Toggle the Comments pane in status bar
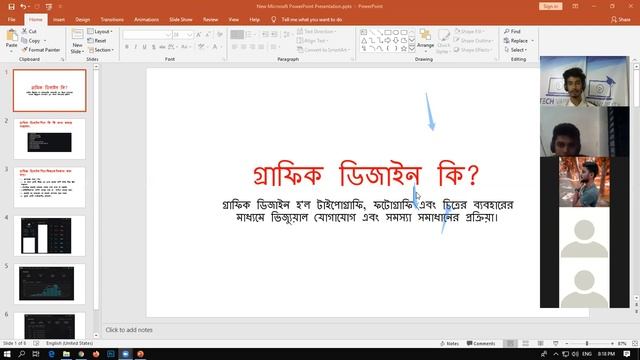Screen dimensions: 640x360 [481, 344]
